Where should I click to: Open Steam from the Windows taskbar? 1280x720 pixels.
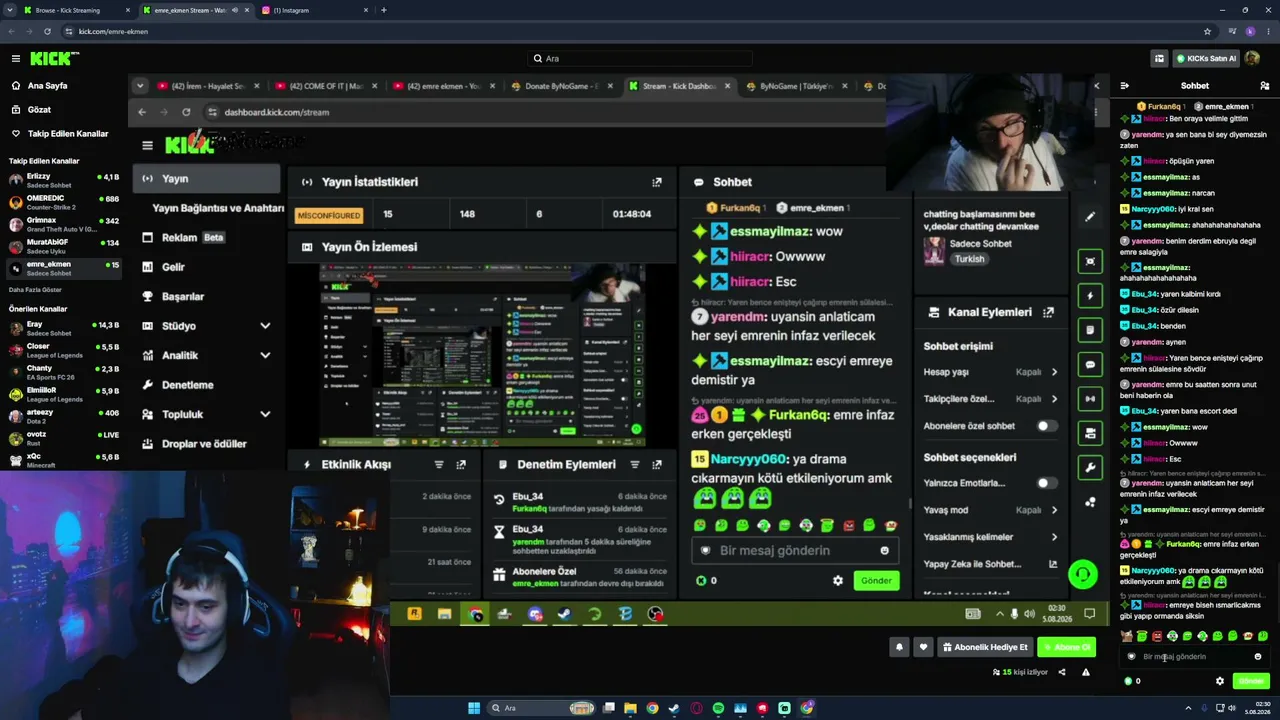tap(674, 708)
